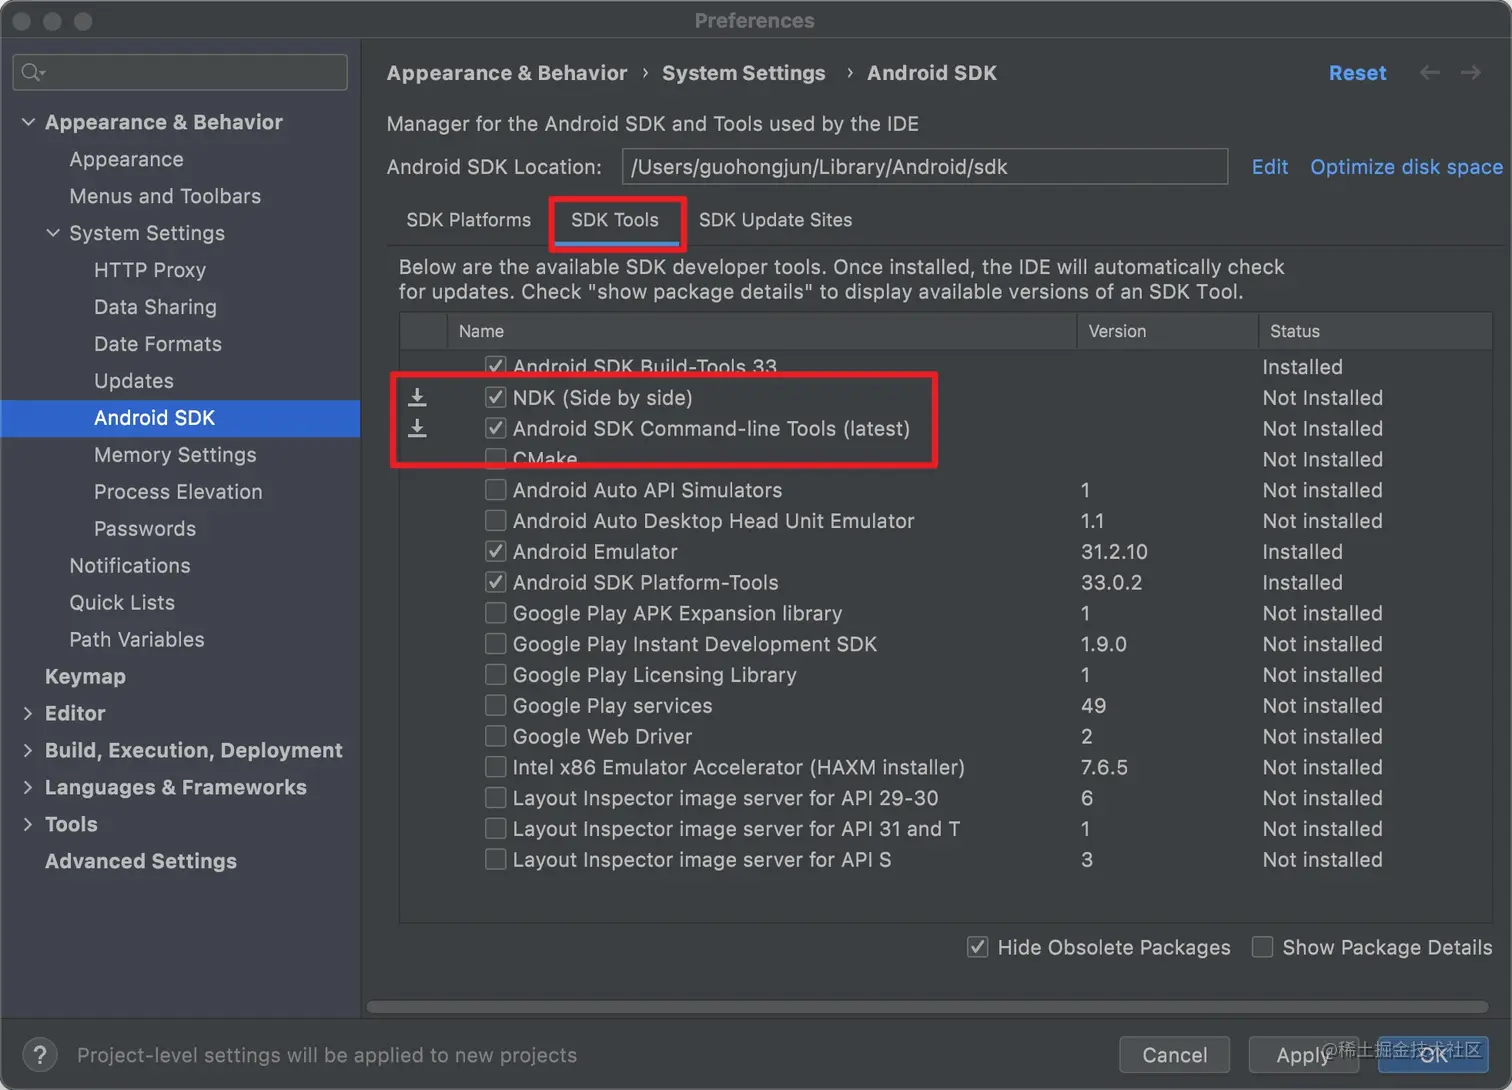This screenshot has height=1090, width=1512.
Task: Click download icon beside Command-line Tools row
Action: 418,429
